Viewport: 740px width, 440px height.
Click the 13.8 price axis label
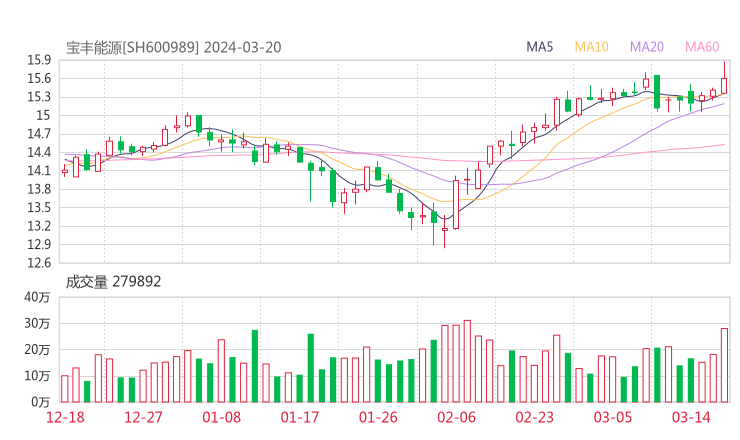tap(39, 189)
